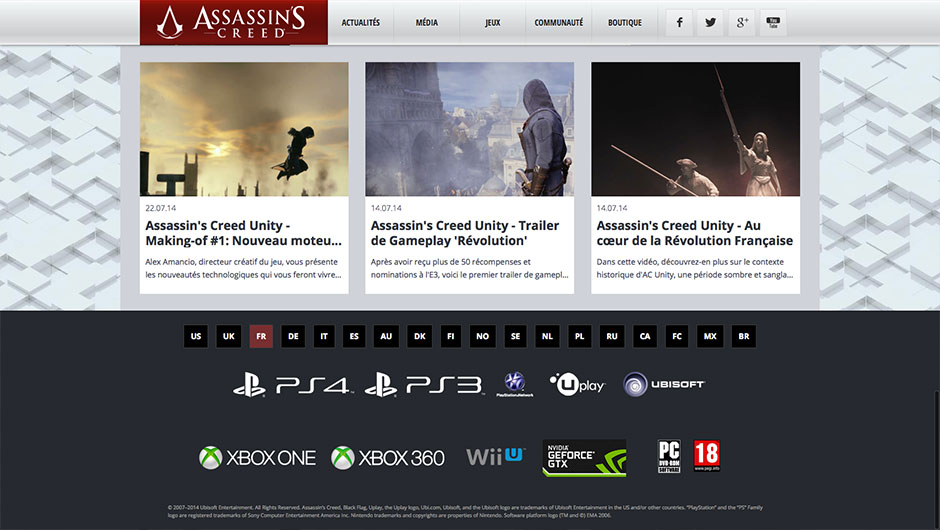Open the Jeux menu
This screenshot has width=940, height=530.
[x=493, y=23]
